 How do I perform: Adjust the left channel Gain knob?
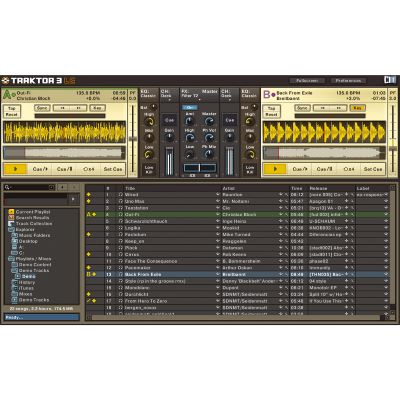(169, 137)
